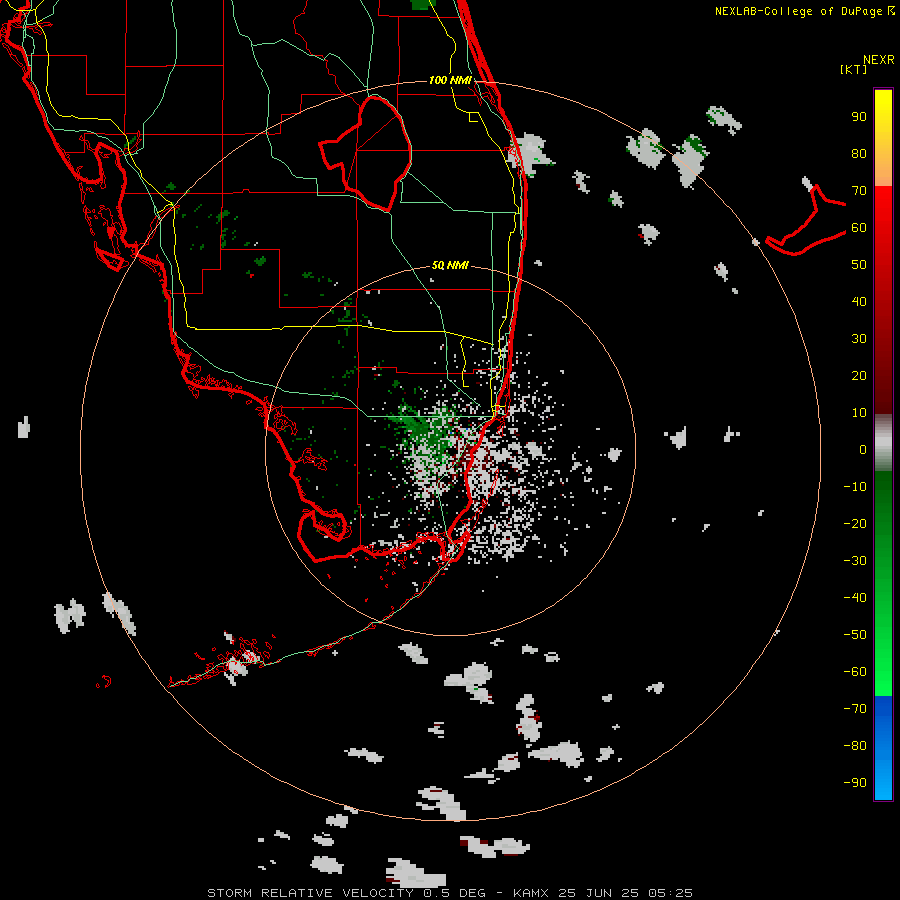Click the 90 value on velocity scale
This screenshot has width=900, height=900.
[859, 117]
